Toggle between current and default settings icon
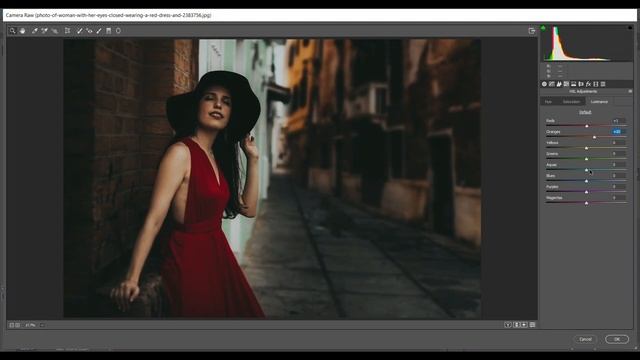Image resolution: width=640 pixels, height=360 pixels. coord(533,325)
